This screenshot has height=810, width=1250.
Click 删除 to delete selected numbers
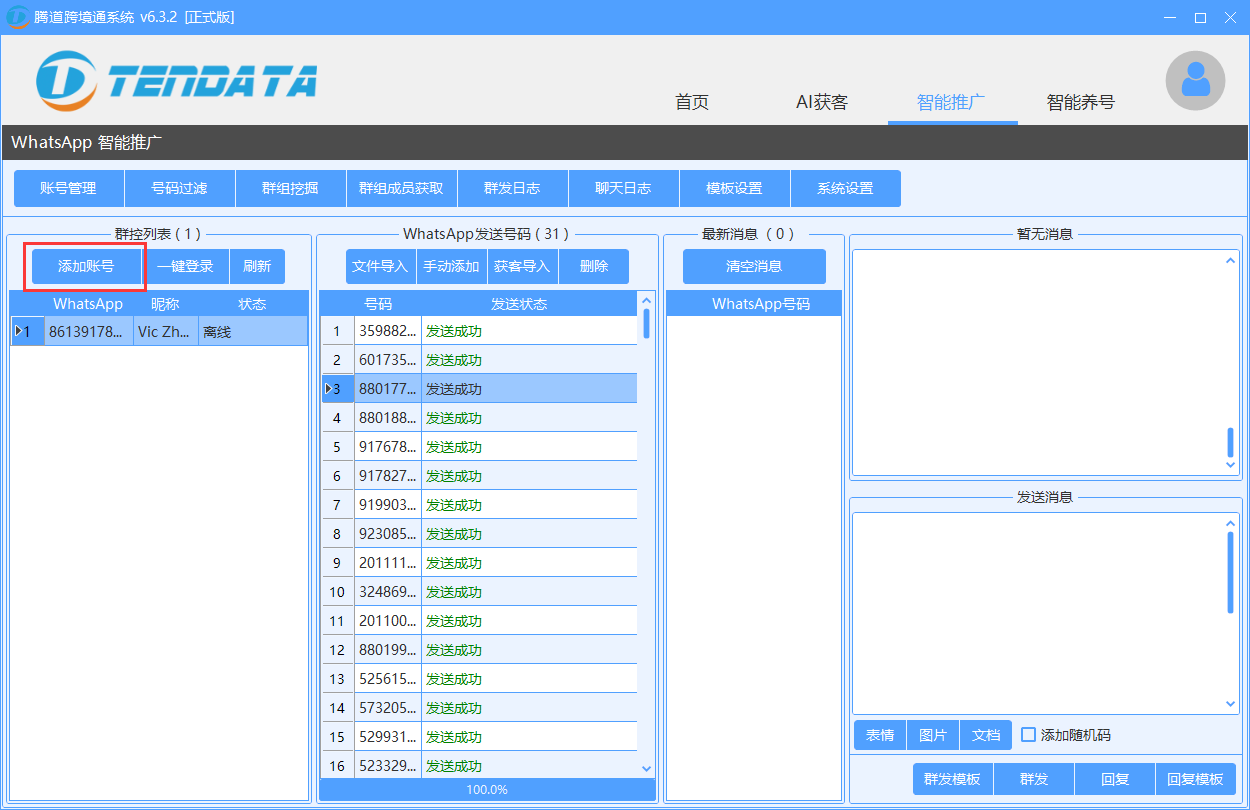tap(593, 266)
